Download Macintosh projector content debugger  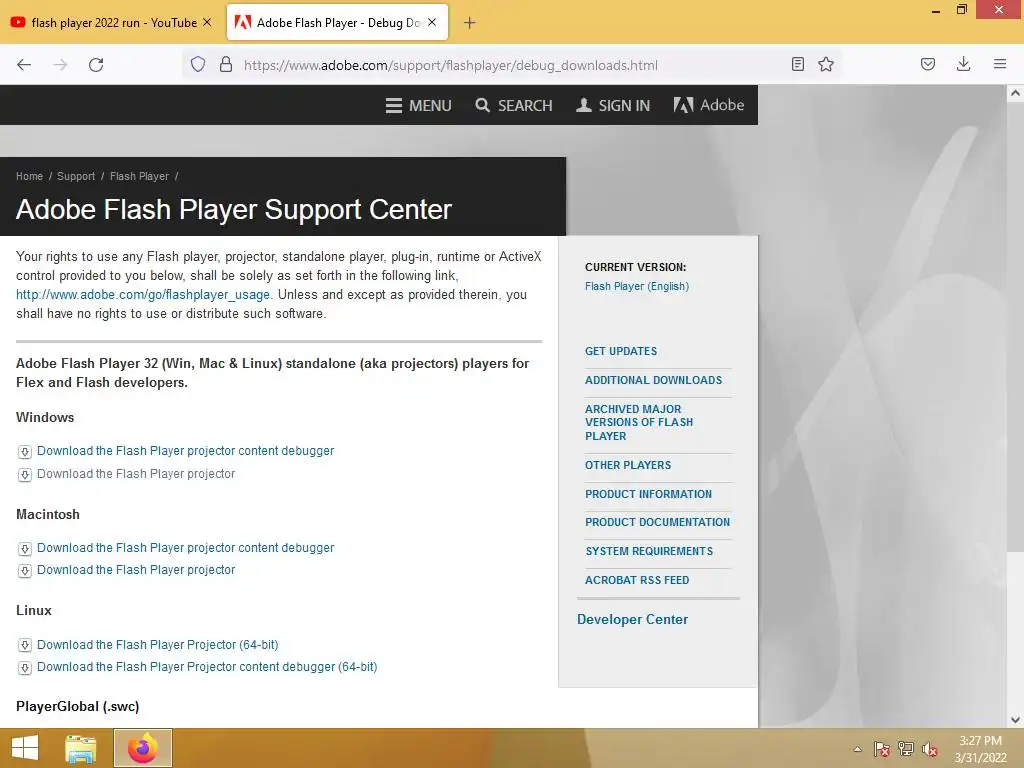185,547
